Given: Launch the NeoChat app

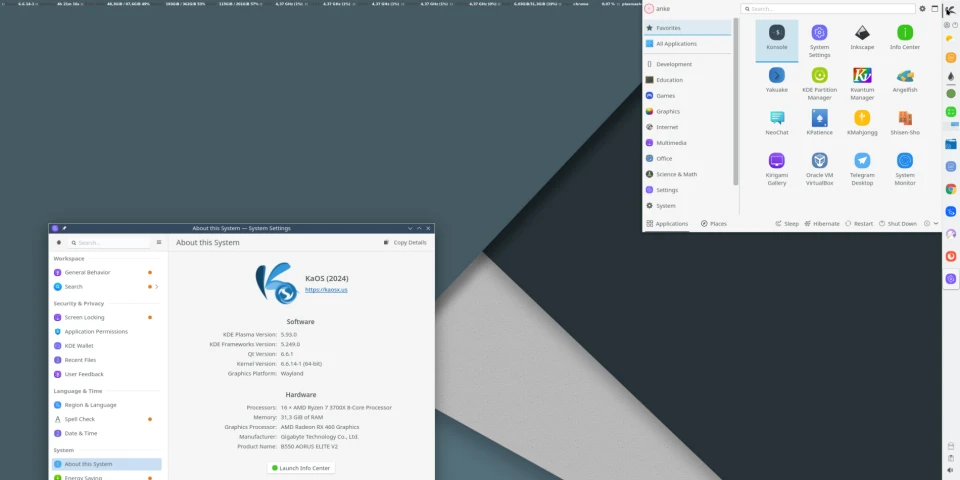Looking at the screenshot, I should click(776, 123).
